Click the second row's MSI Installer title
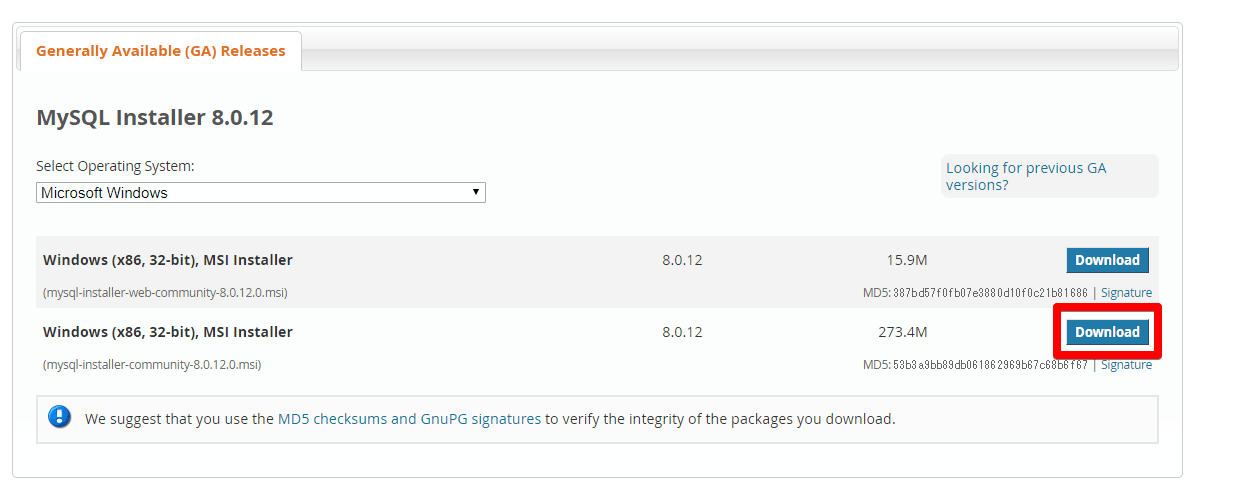Viewport: 1235px width, 489px height. click(168, 332)
